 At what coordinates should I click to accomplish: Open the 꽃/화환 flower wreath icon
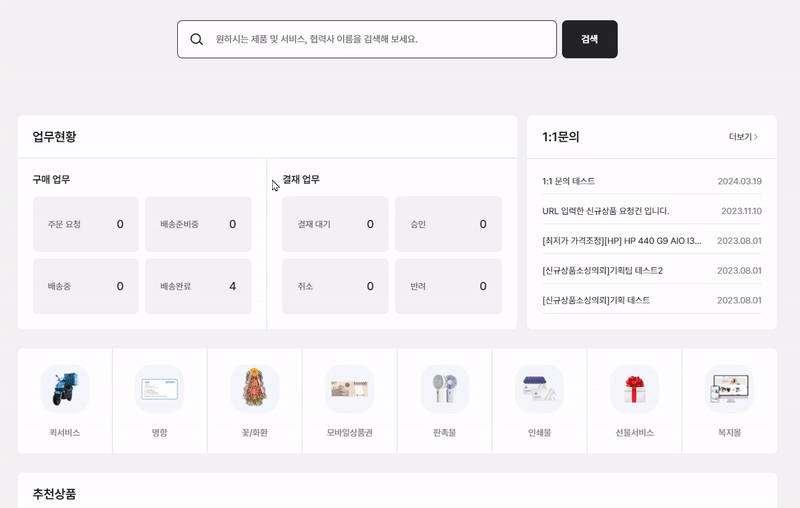(255, 389)
